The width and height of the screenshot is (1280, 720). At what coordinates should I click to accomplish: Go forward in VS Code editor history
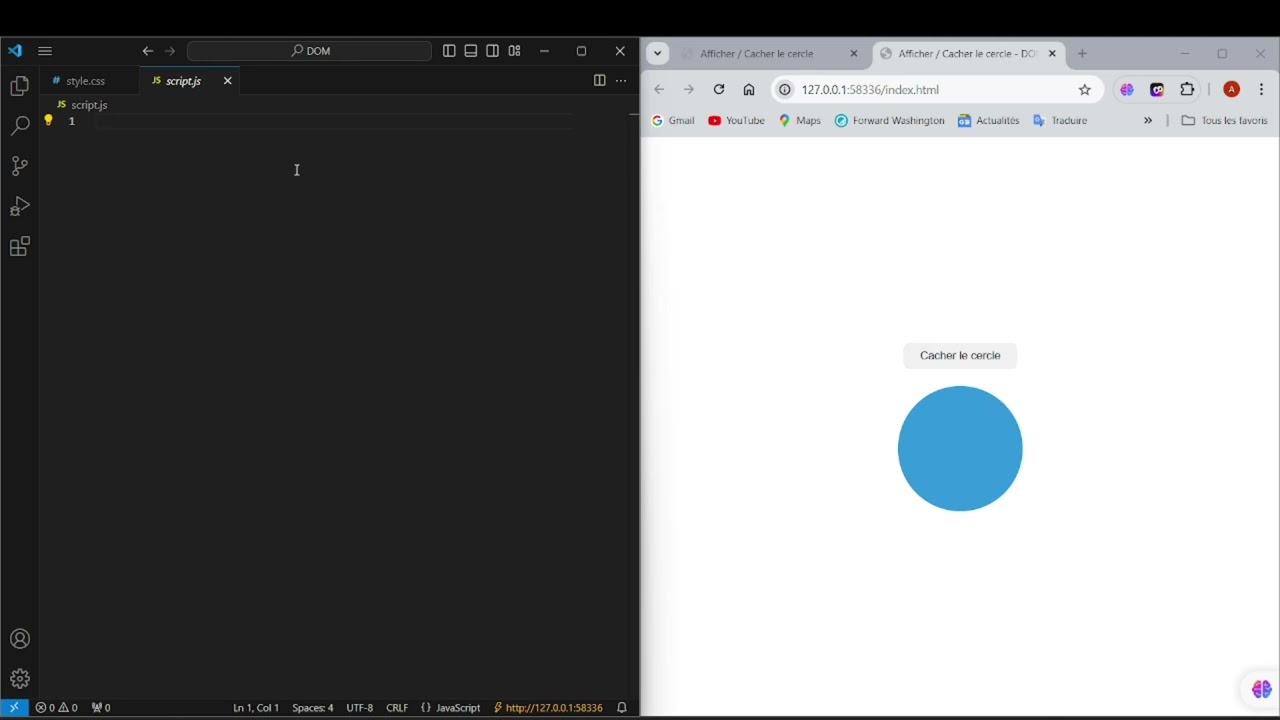click(170, 51)
